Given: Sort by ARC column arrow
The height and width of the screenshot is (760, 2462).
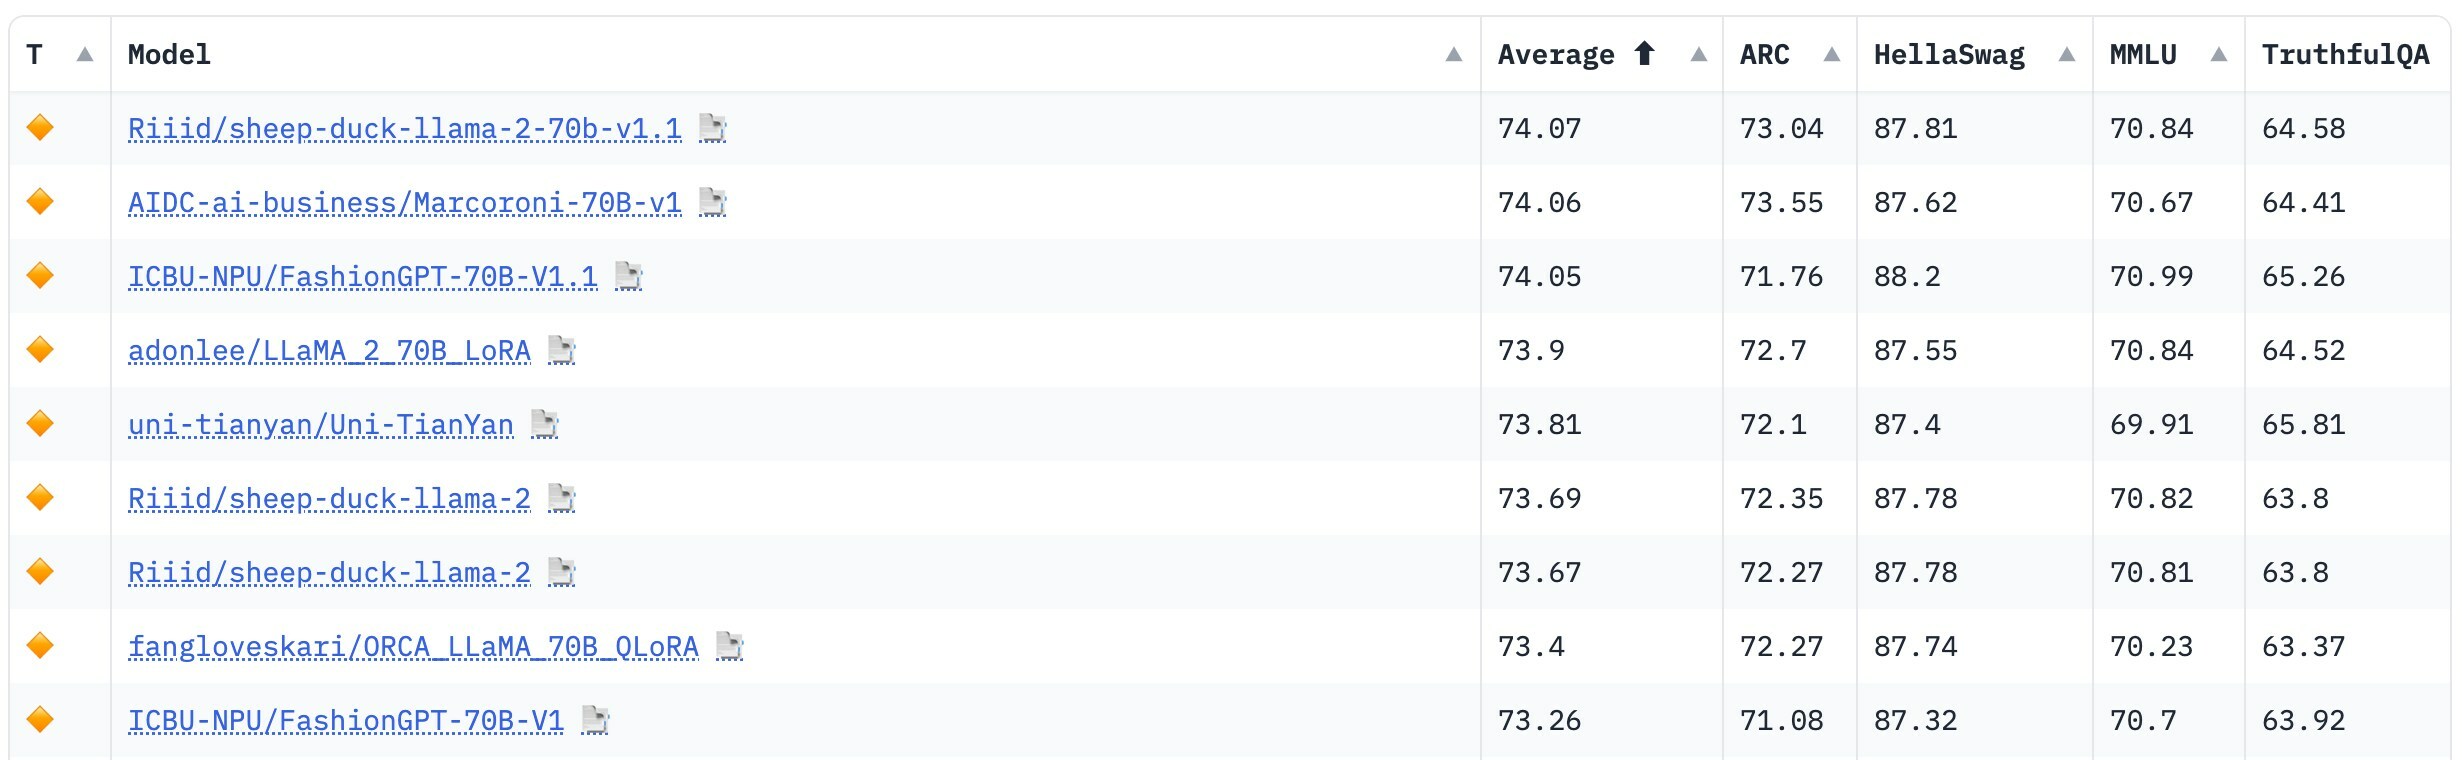Looking at the screenshot, I should tap(1832, 54).
